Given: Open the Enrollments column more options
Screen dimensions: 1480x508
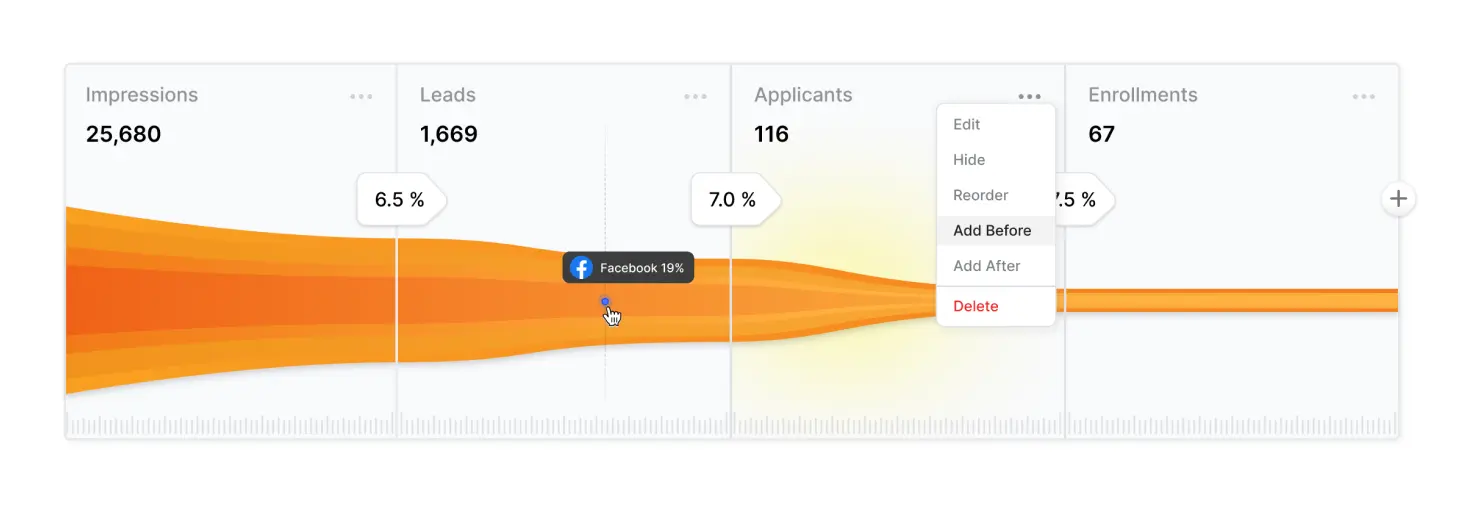Looking at the screenshot, I should [x=1363, y=97].
